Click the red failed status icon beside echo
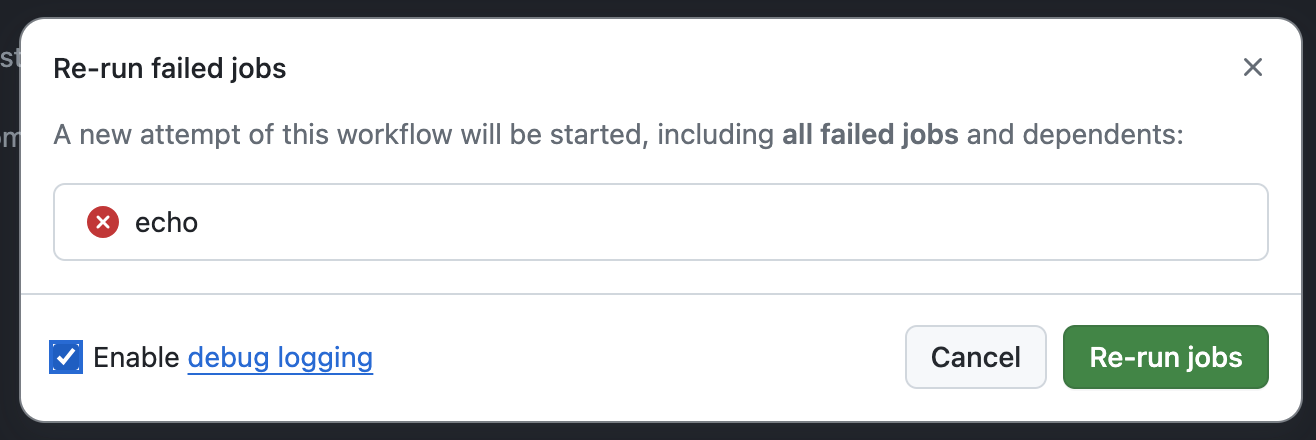The height and width of the screenshot is (440, 1316). [103, 222]
